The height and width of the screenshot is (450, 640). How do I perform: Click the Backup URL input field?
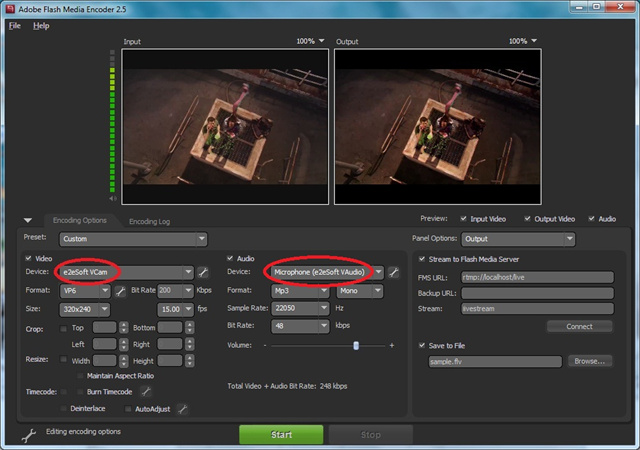(537, 293)
